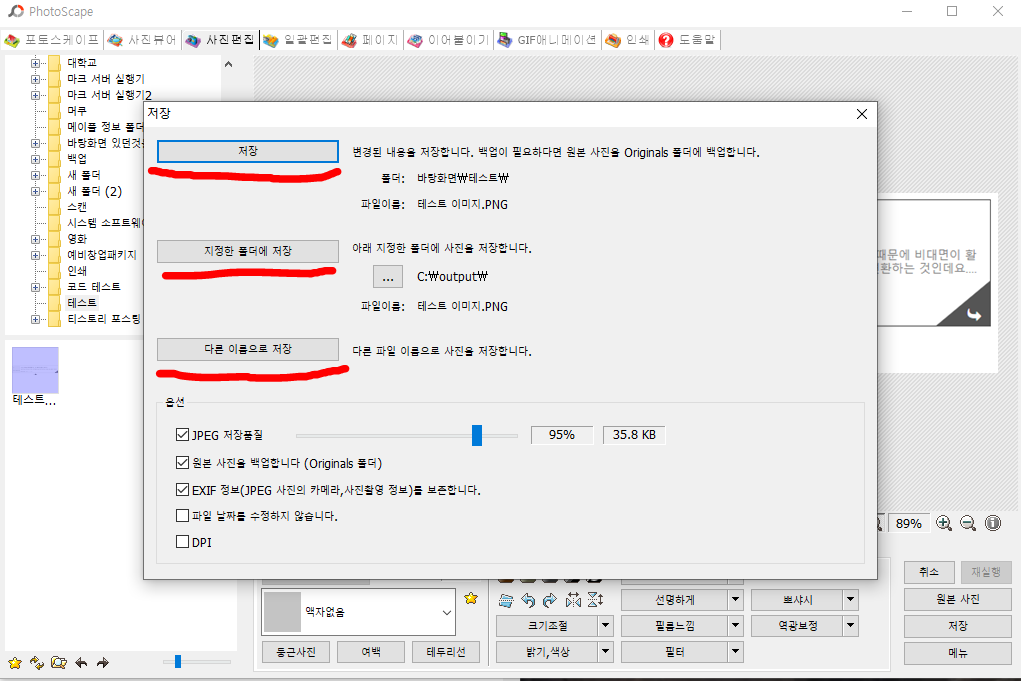Select the 스캔 folder in tree
1021x681 pixels.
(x=77, y=207)
